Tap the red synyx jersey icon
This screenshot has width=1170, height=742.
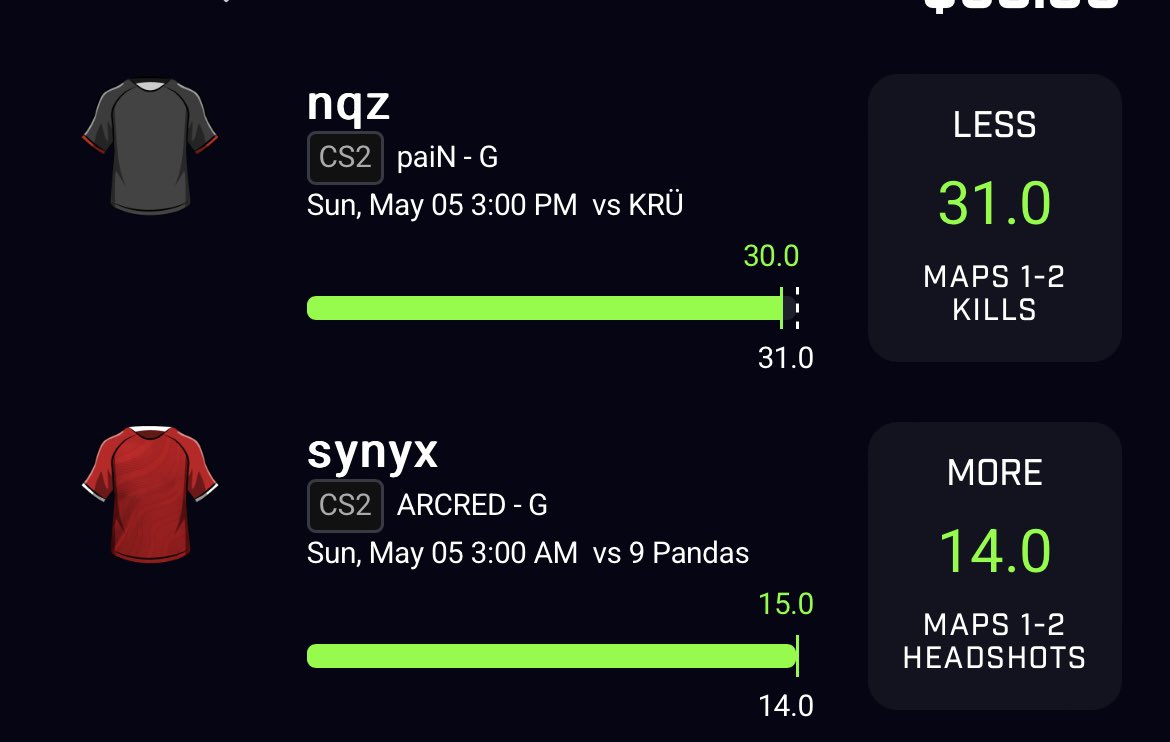click(150, 494)
